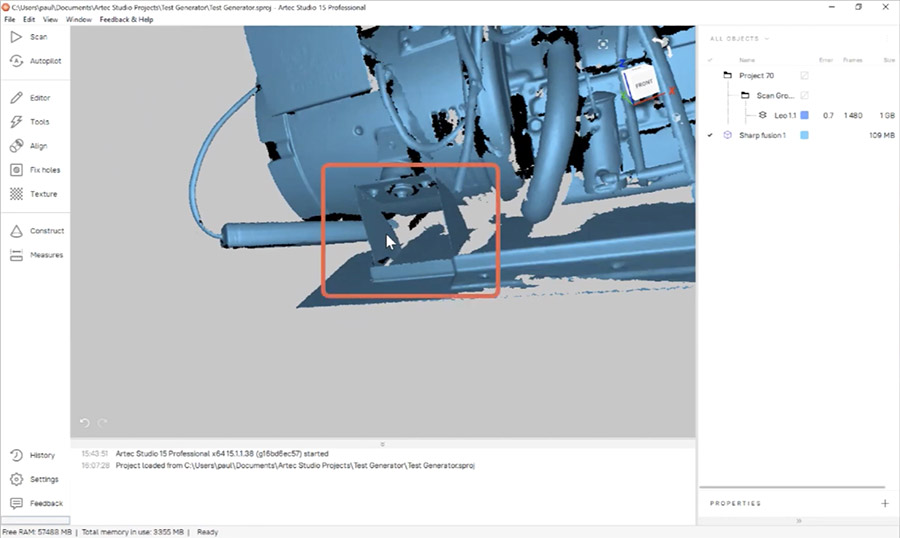Toggle the Project 70 edit checkbox
The width and height of the screenshot is (900, 538).
804,76
